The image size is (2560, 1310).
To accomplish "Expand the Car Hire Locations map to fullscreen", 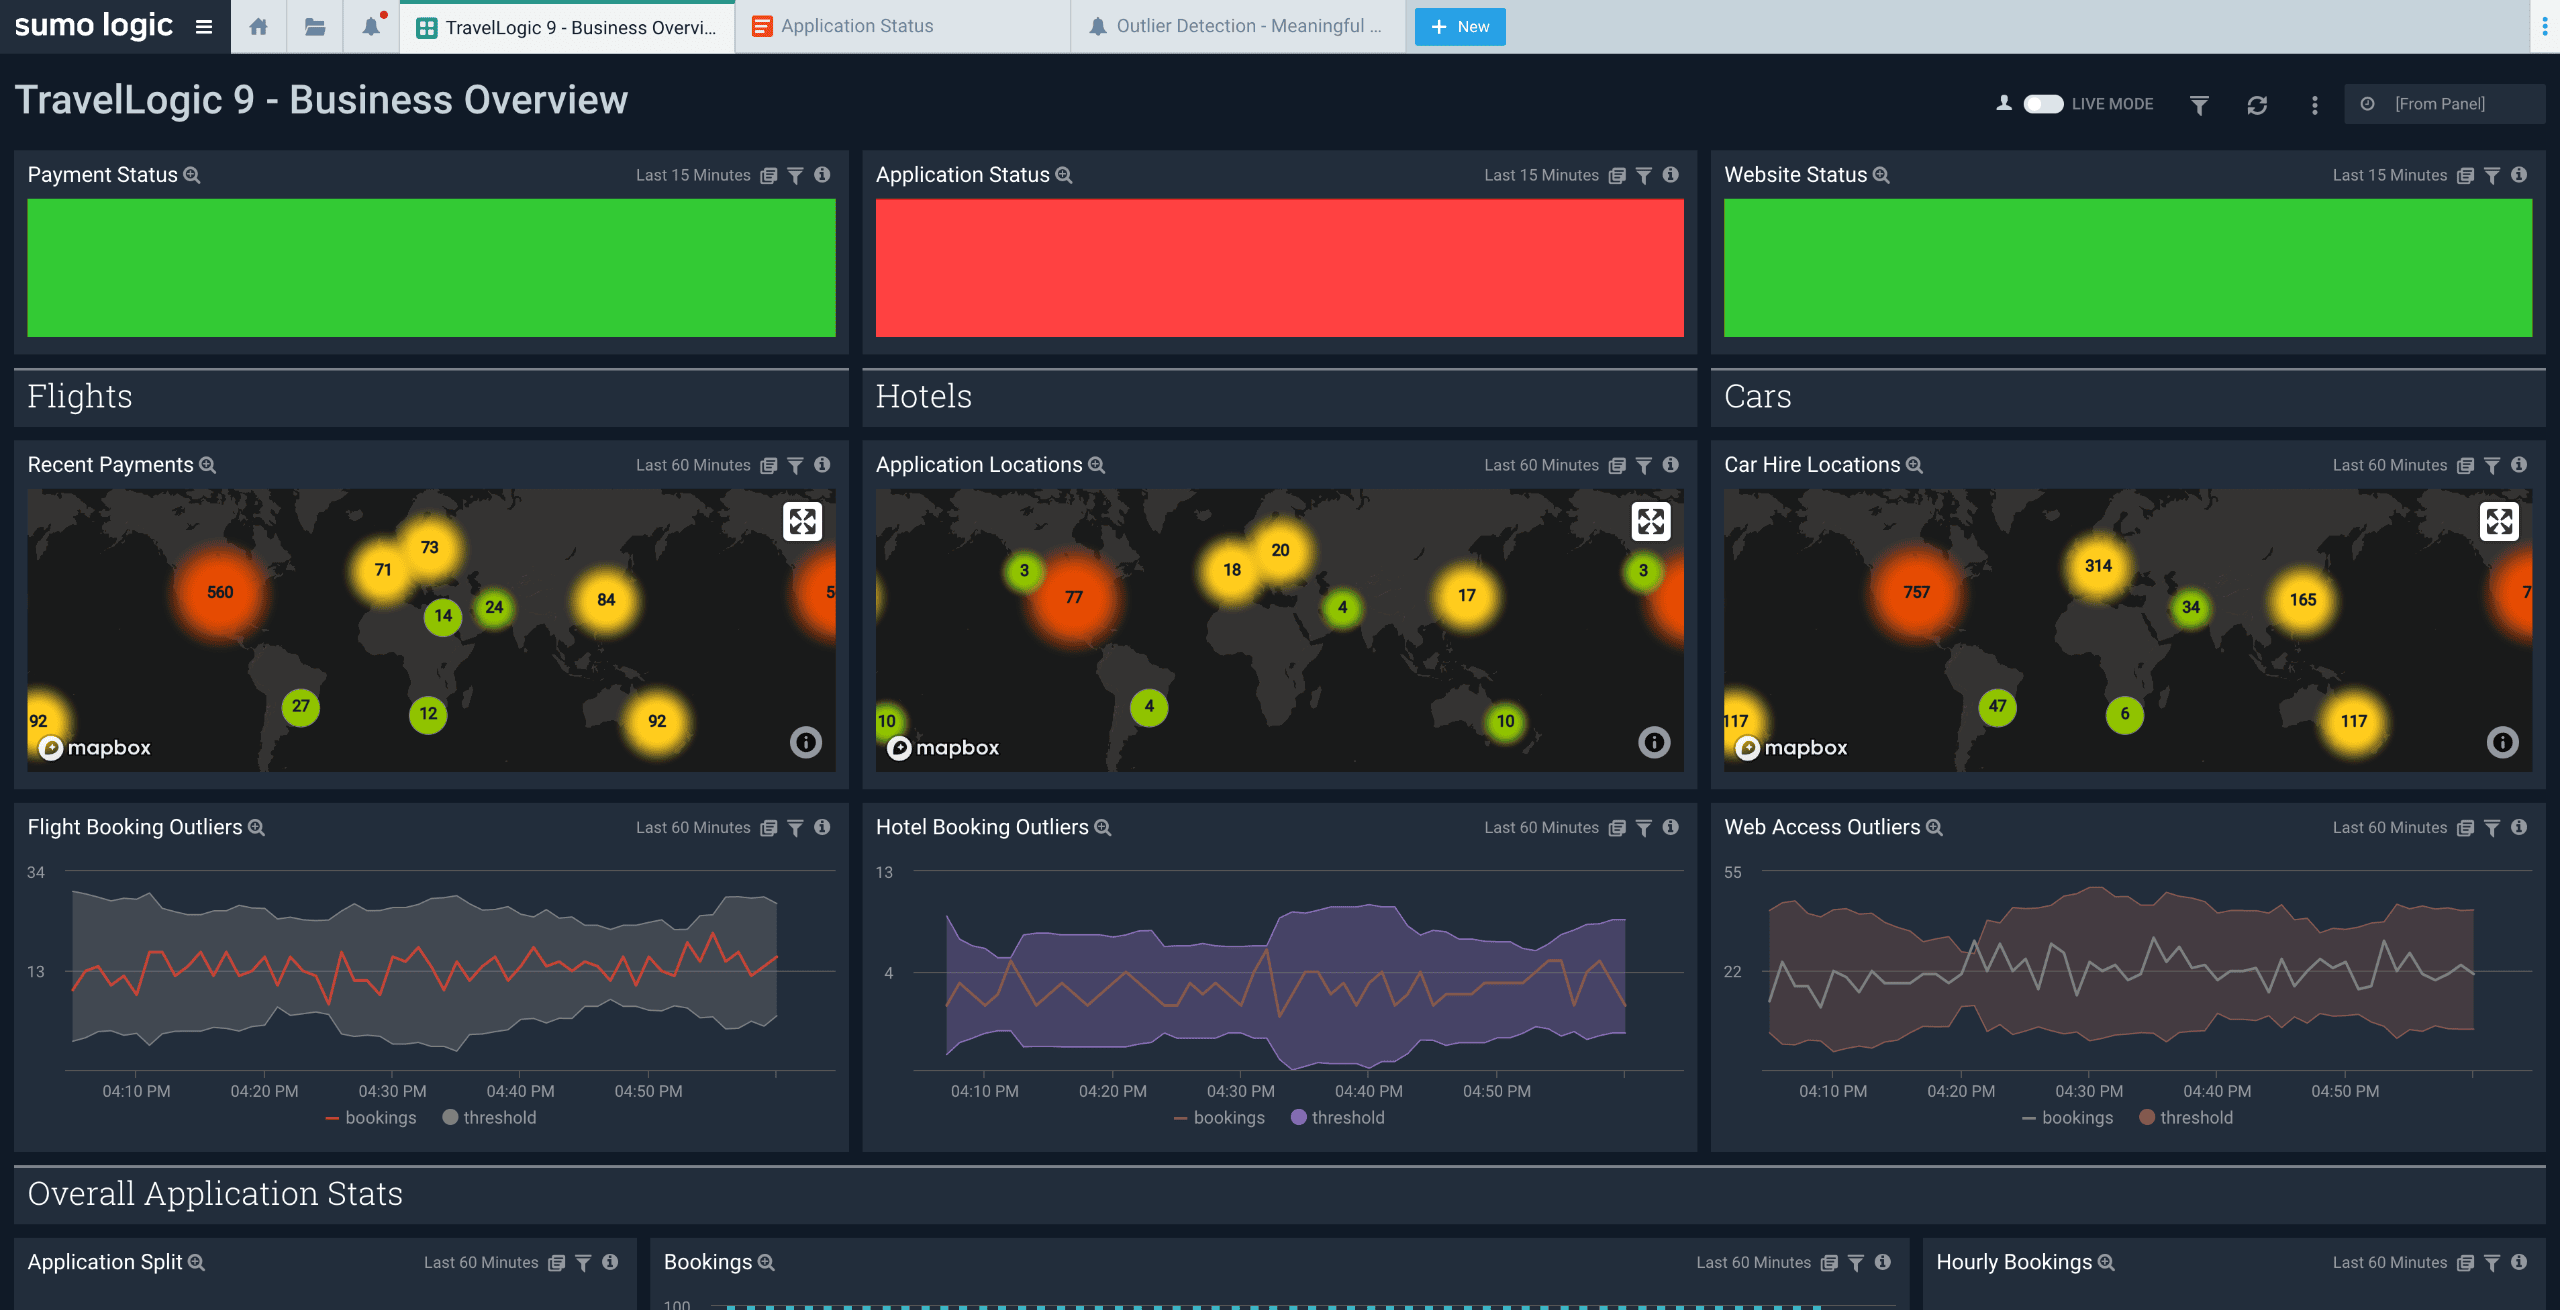I will coord(2499,521).
